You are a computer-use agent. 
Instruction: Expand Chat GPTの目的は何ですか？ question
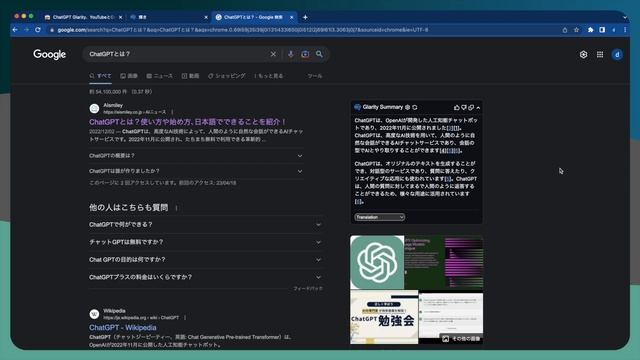tap(206, 260)
